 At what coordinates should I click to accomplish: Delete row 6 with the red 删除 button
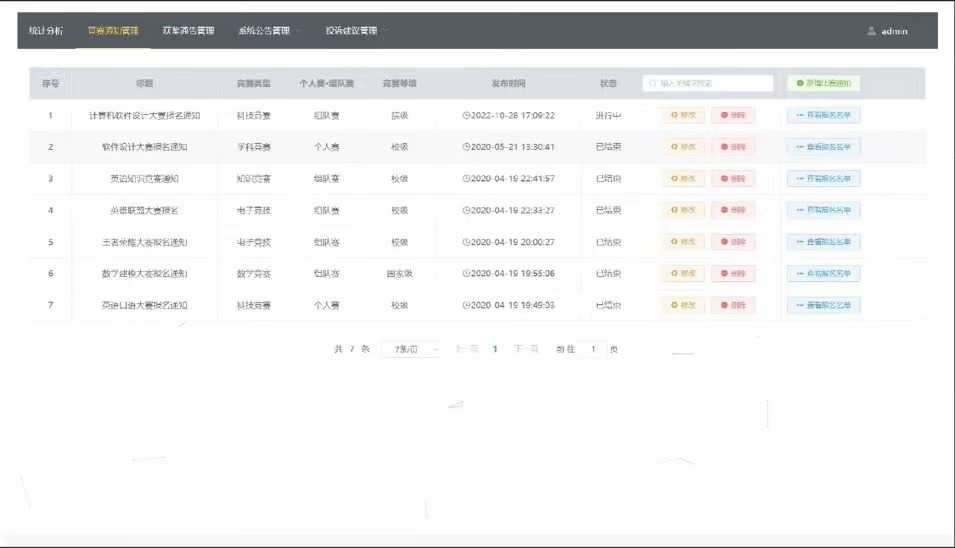pos(733,273)
